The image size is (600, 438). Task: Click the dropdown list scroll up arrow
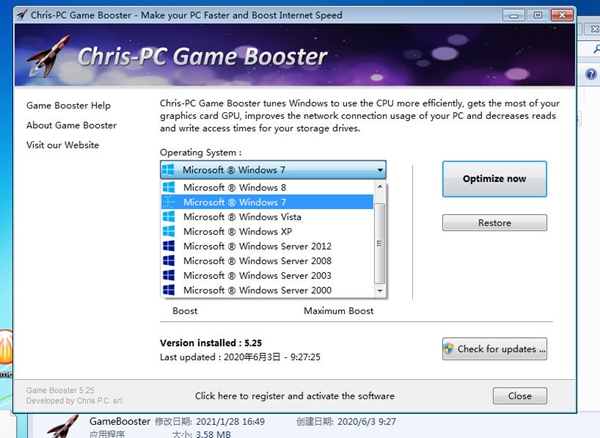pos(380,186)
